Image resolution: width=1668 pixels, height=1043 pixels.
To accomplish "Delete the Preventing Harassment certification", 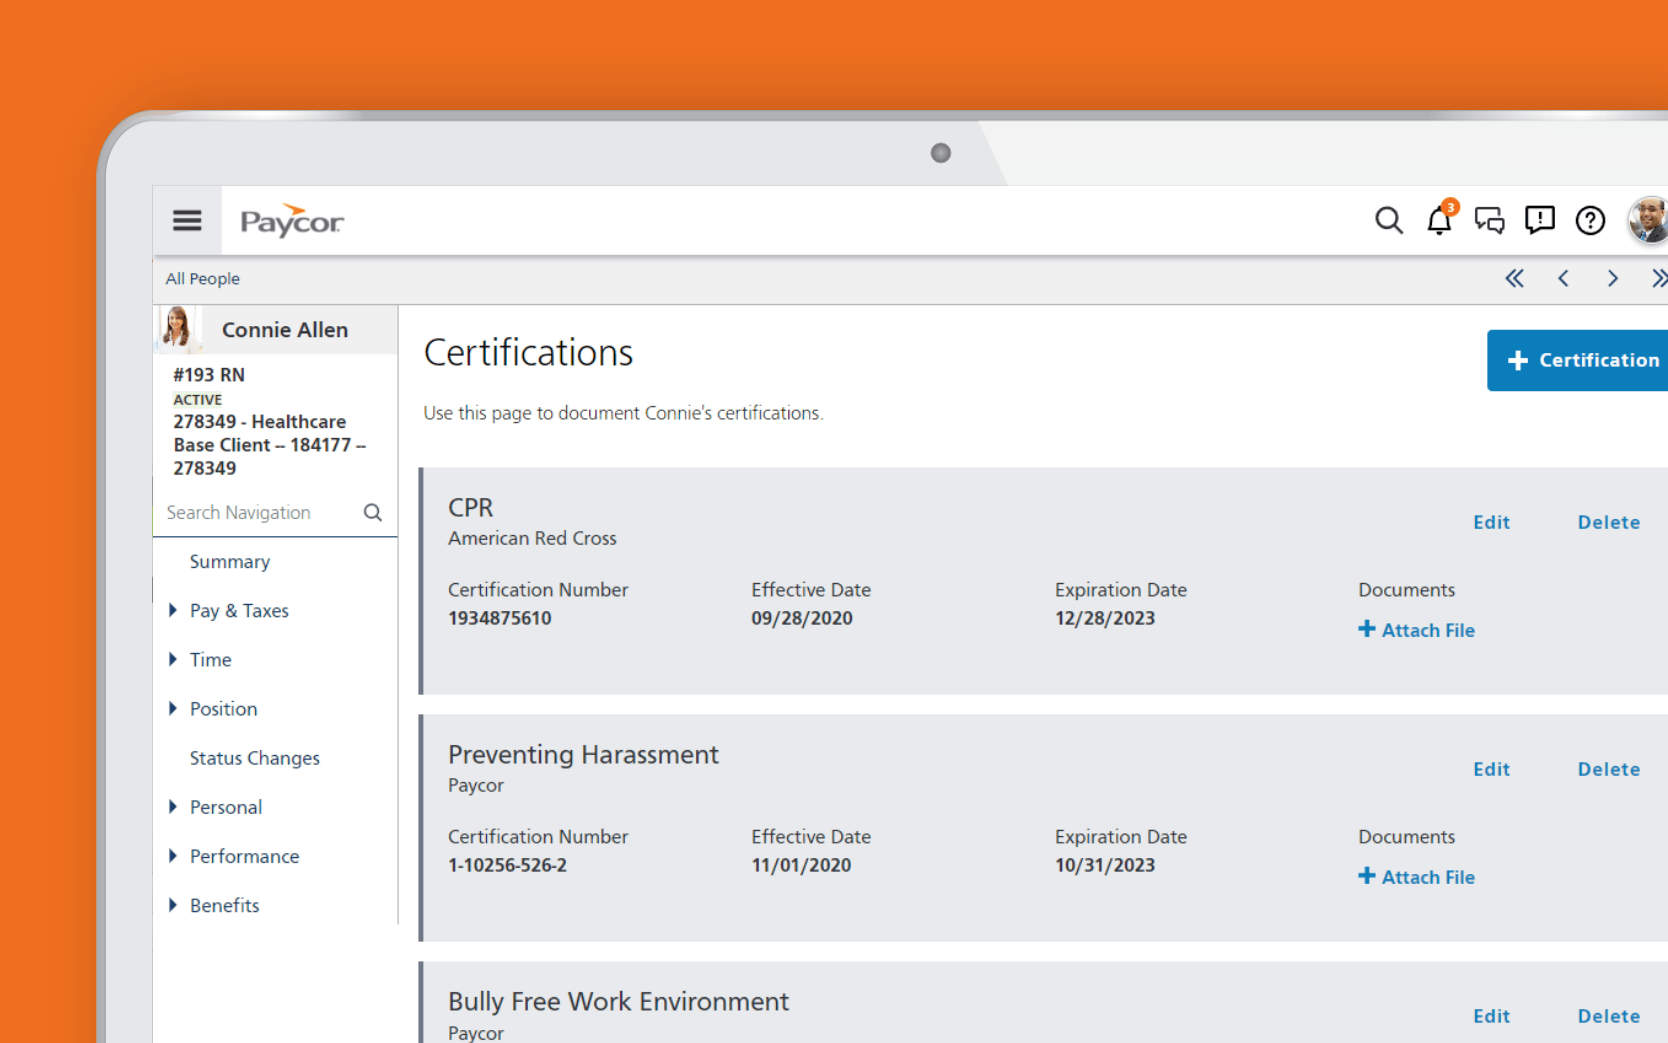I will [x=1609, y=769].
